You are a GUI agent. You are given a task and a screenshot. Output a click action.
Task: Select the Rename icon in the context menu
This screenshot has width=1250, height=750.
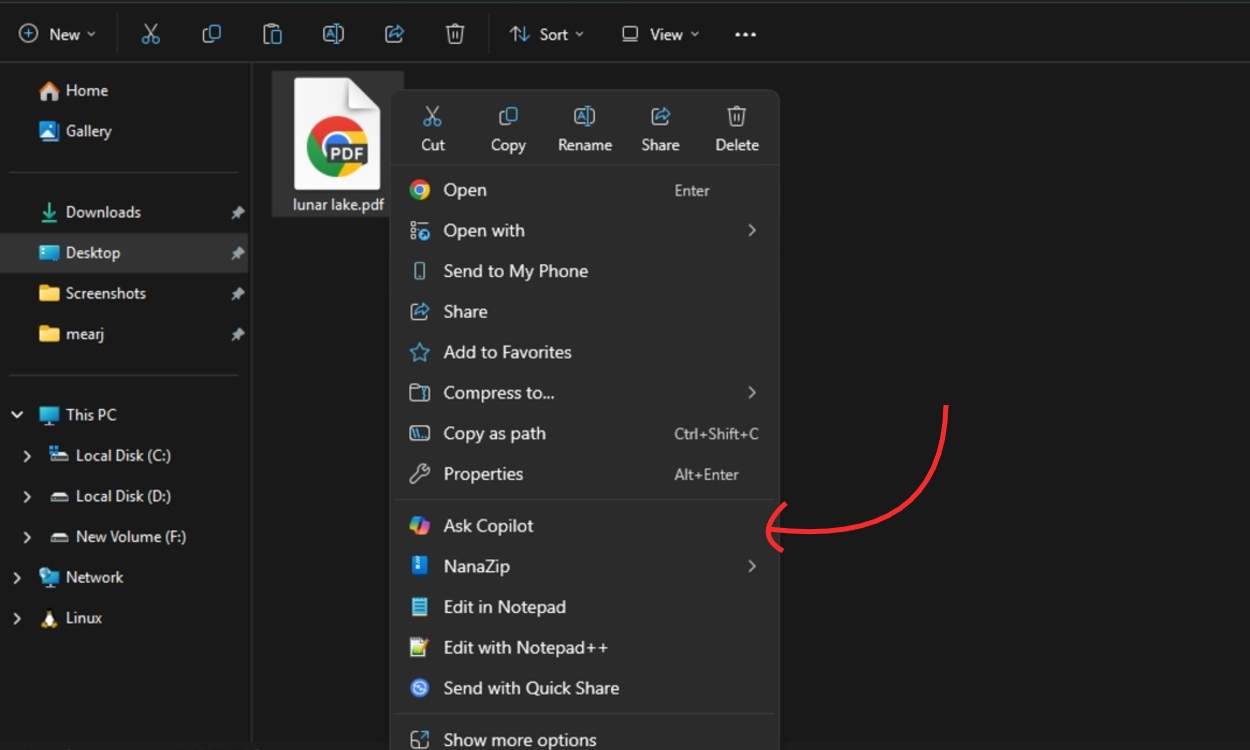pyautogui.click(x=584, y=116)
